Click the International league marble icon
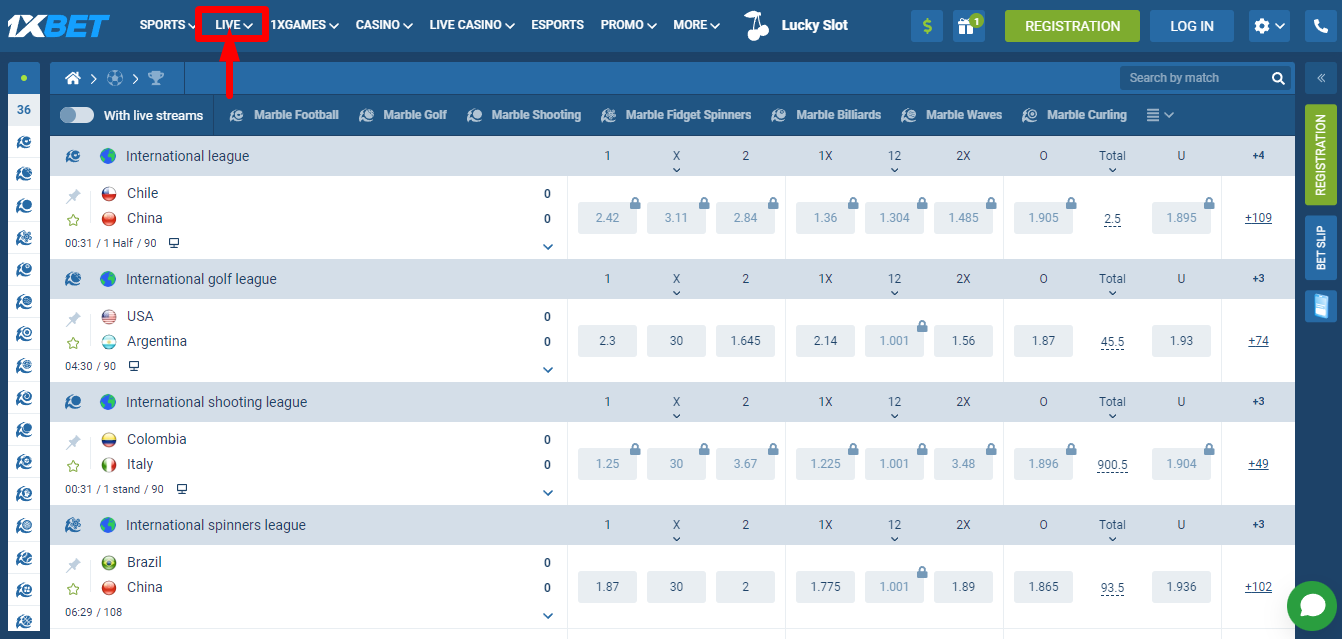 pos(73,156)
